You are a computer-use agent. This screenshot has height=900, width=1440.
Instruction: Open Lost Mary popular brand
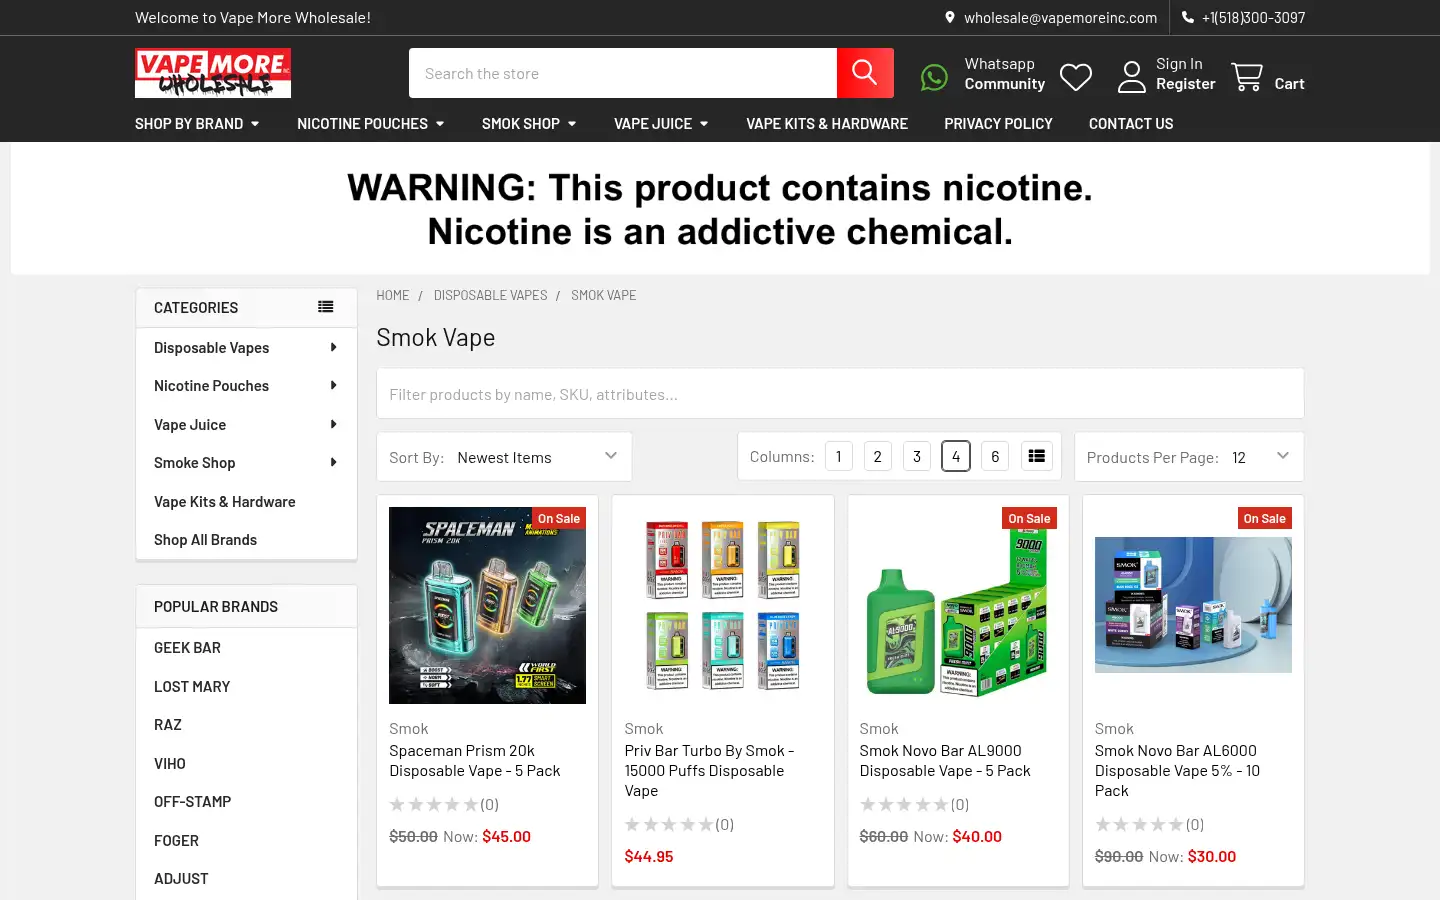192,686
